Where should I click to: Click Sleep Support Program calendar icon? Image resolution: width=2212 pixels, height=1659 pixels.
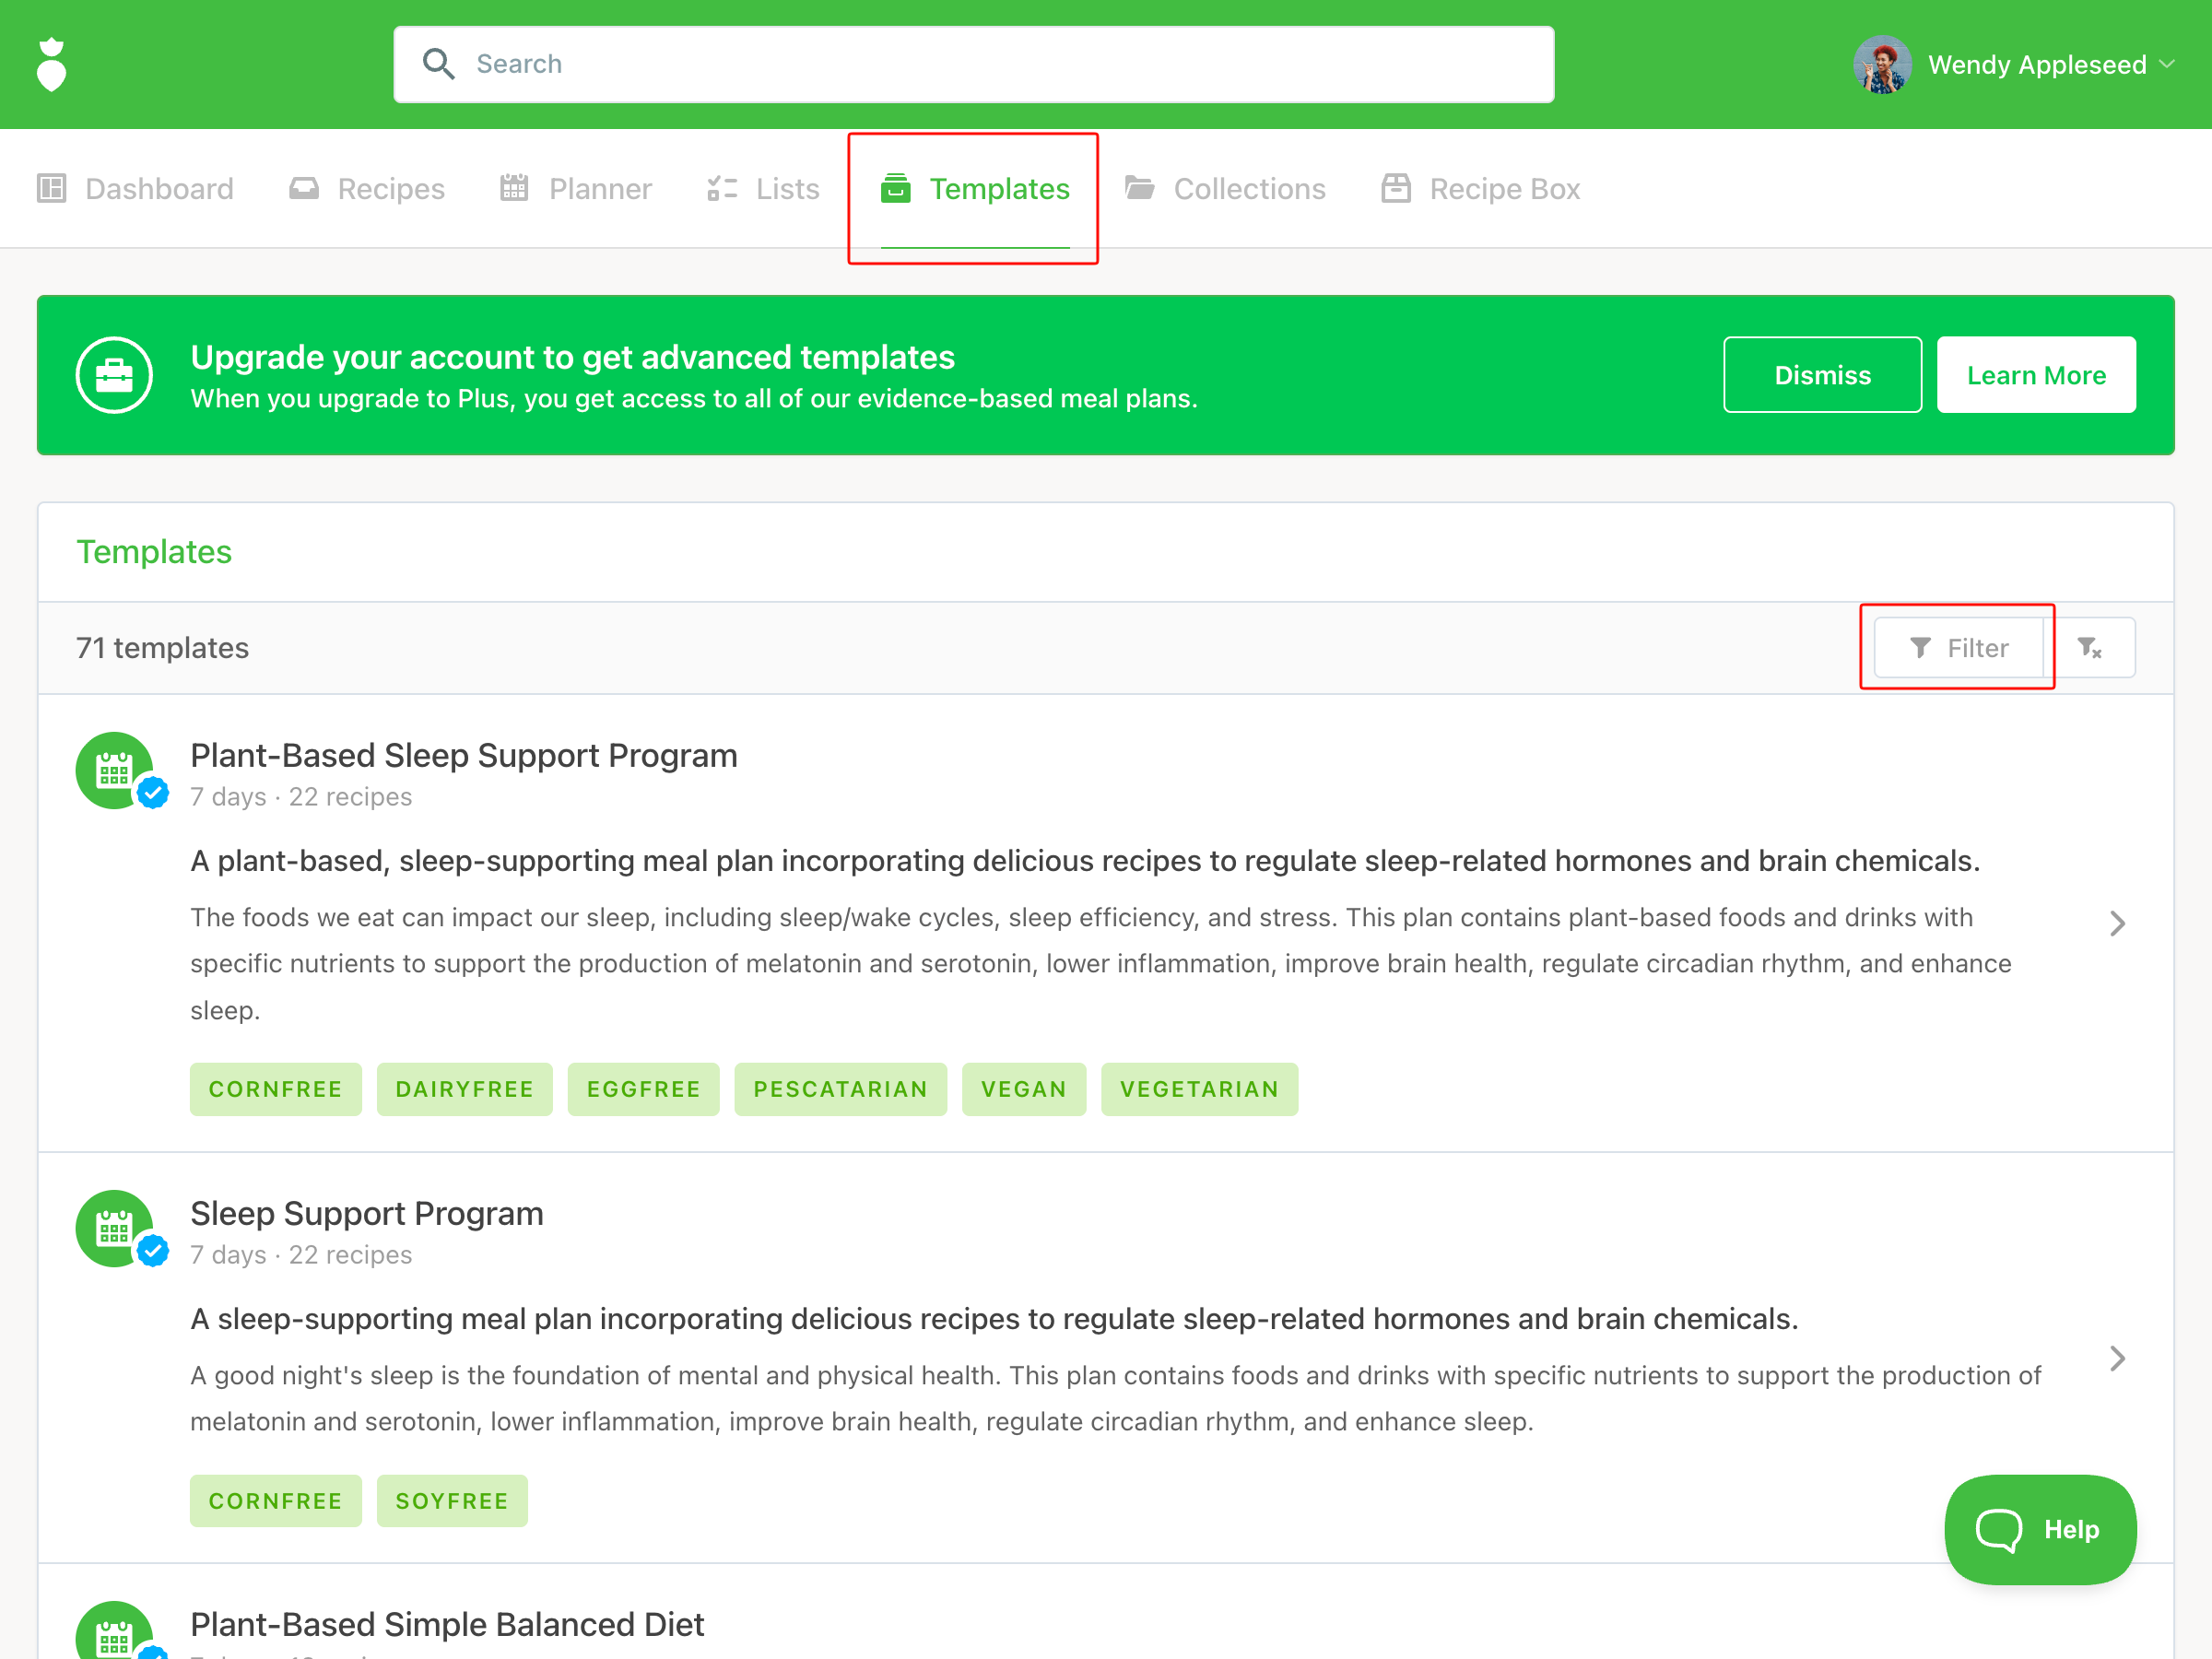[x=114, y=1228]
